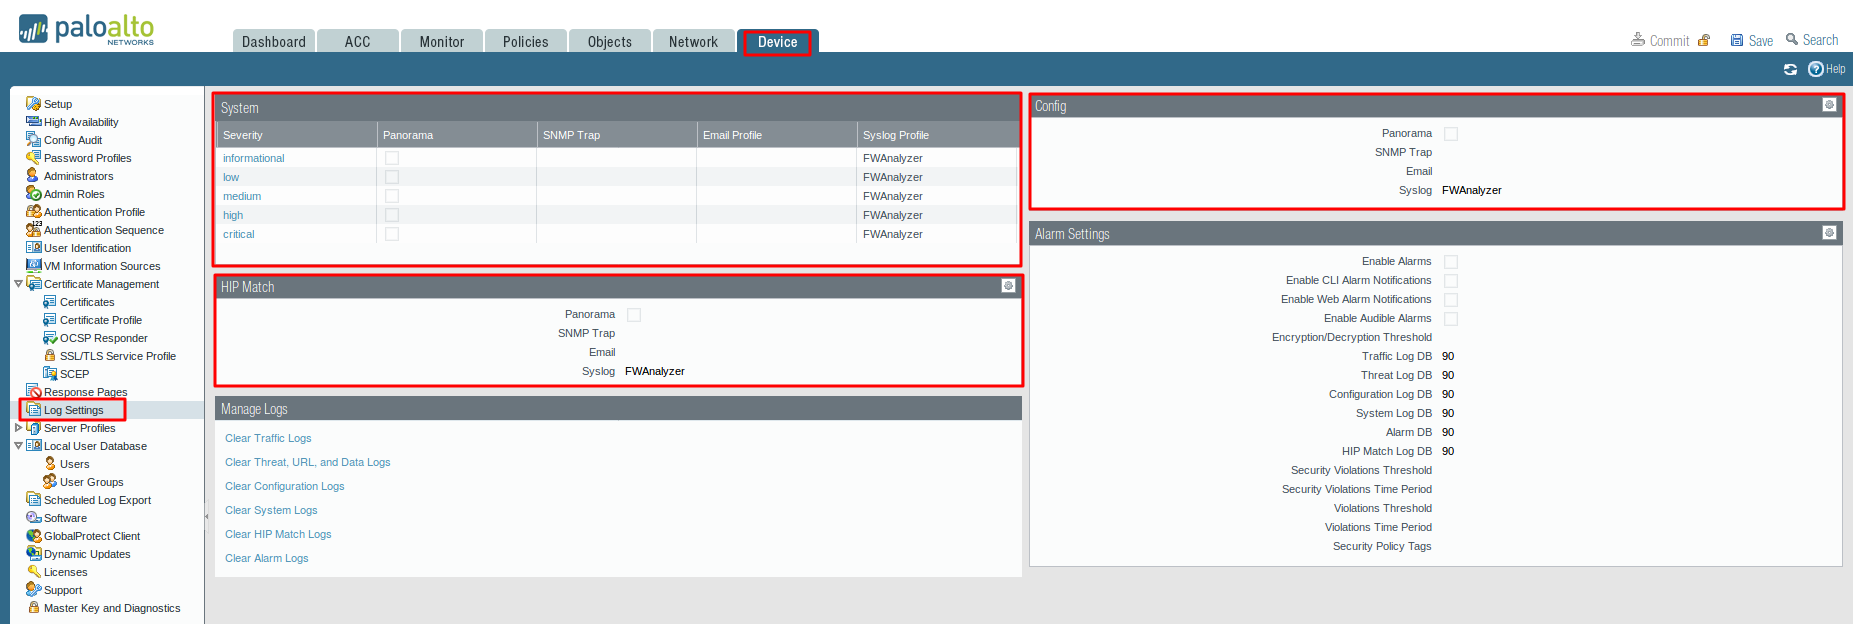This screenshot has width=1853, height=624.
Task: Open Help with question mark icon
Action: point(1816,69)
